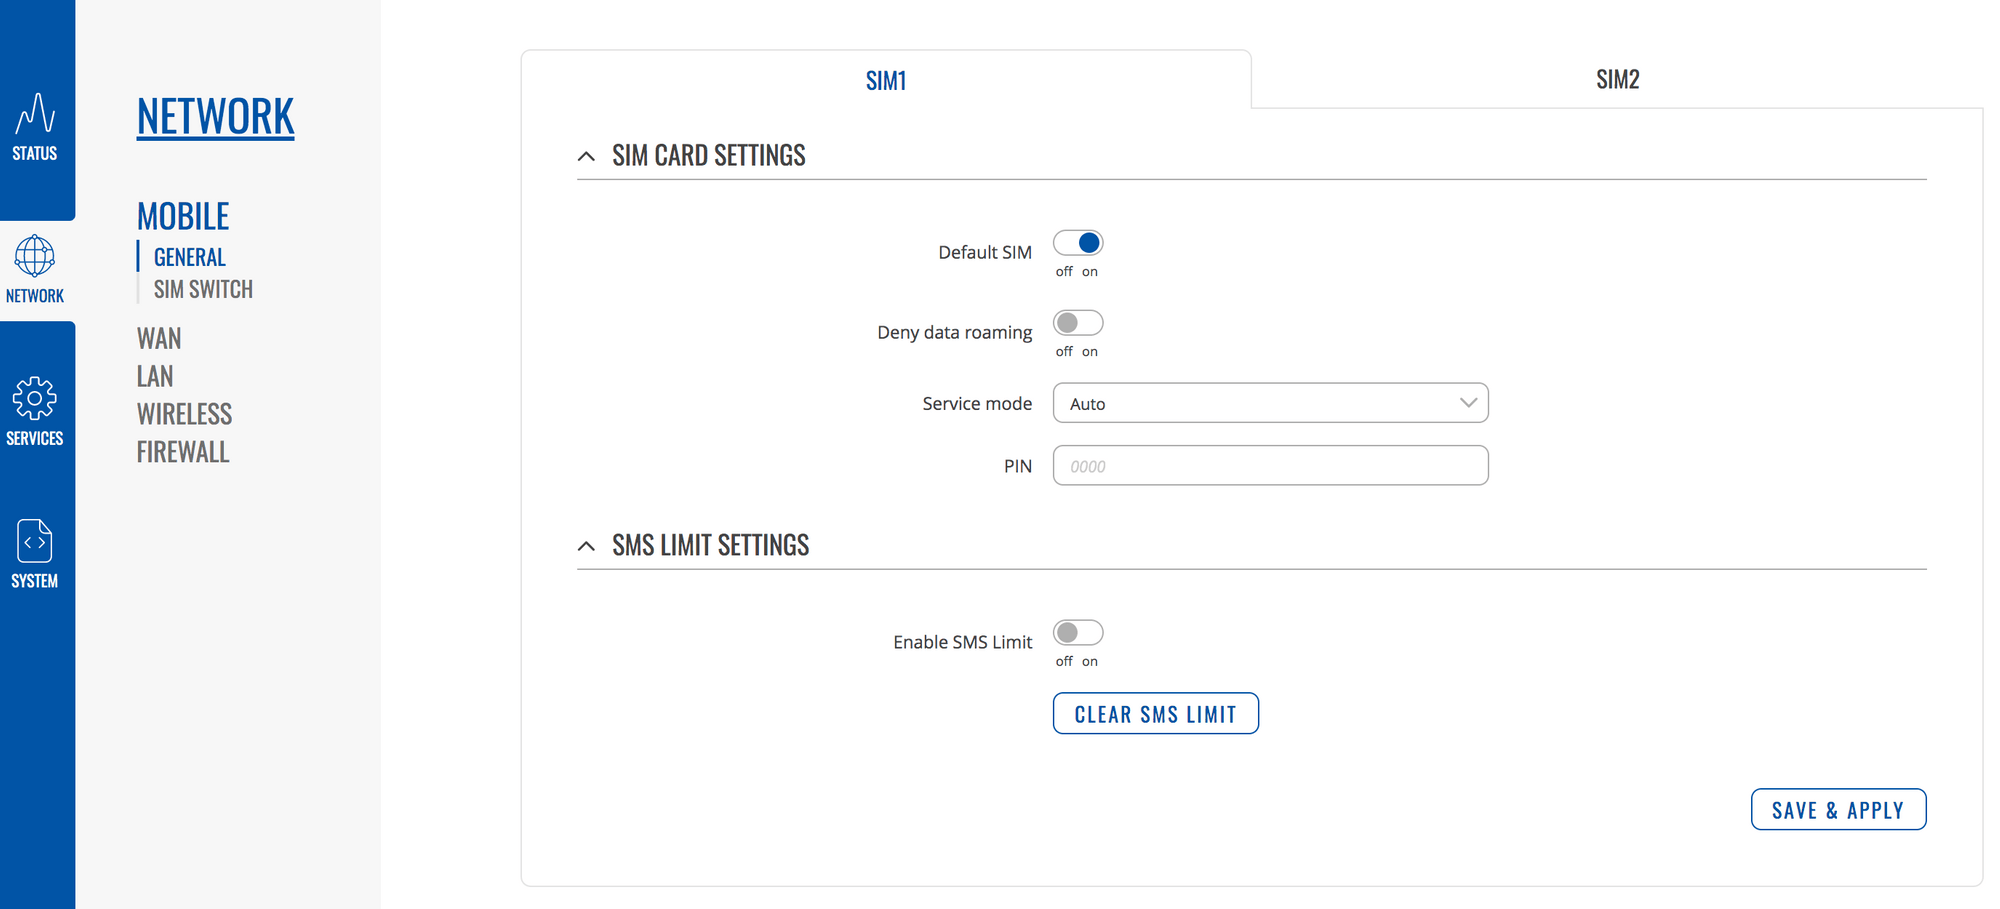Image resolution: width=2000 pixels, height=909 pixels.
Task: Click the Network heading link
Action: tap(215, 117)
